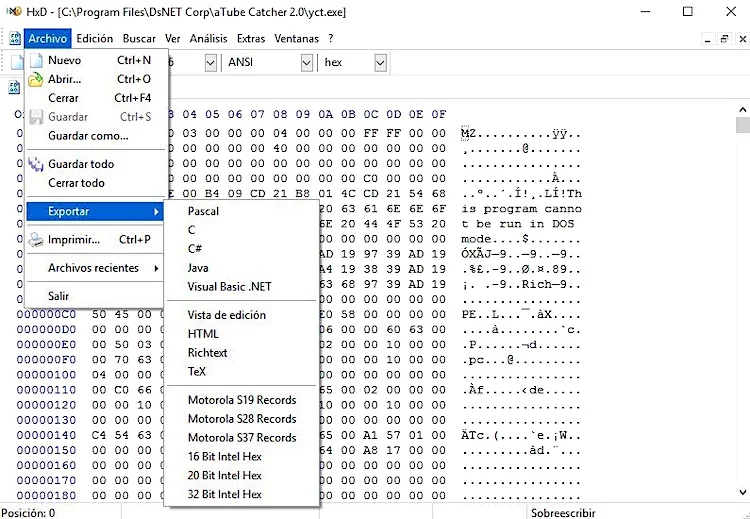Click Sobreescribir in status bar

[563, 513]
